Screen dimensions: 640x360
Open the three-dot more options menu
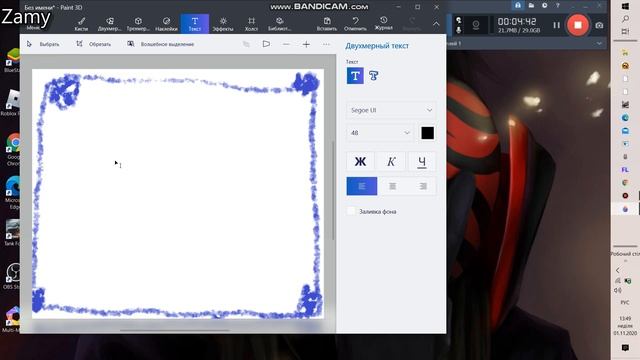pos(326,44)
